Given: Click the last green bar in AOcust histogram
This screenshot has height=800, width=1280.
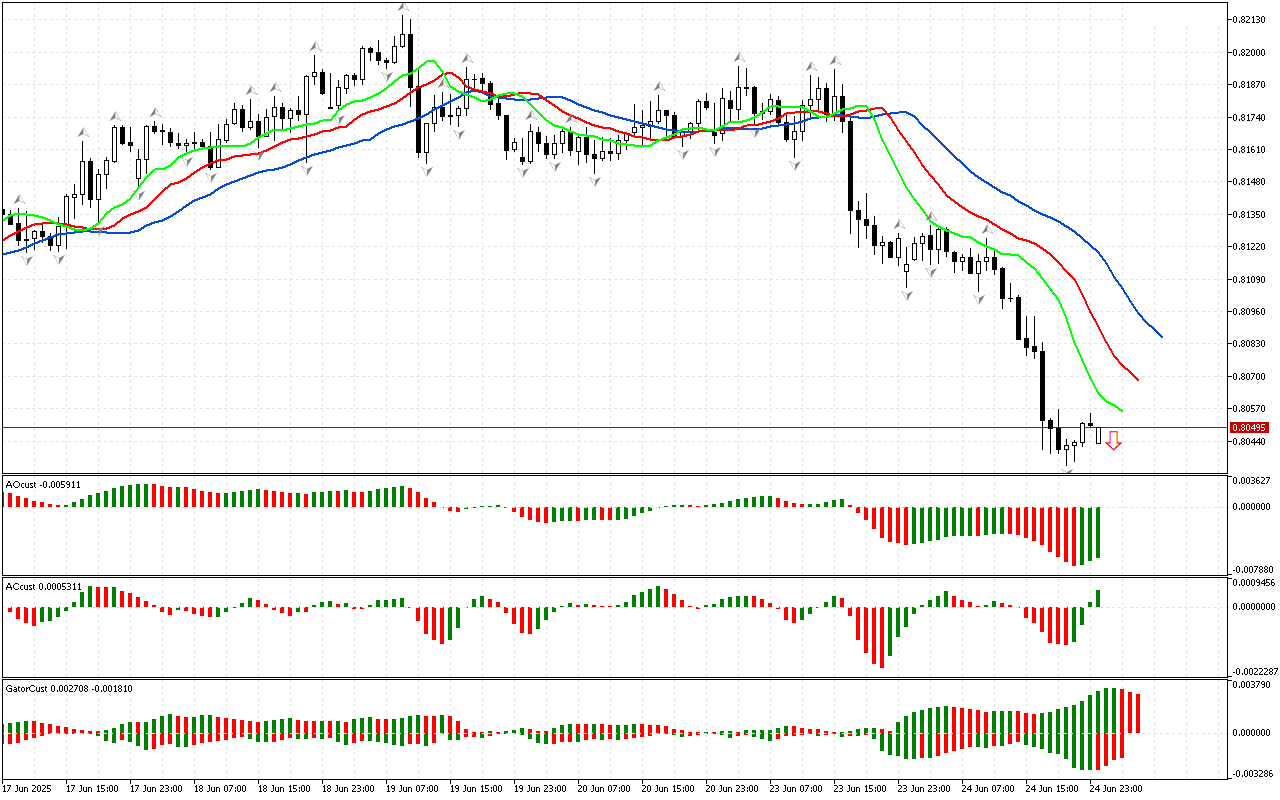Looking at the screenshot, I should pos(1098,532).
